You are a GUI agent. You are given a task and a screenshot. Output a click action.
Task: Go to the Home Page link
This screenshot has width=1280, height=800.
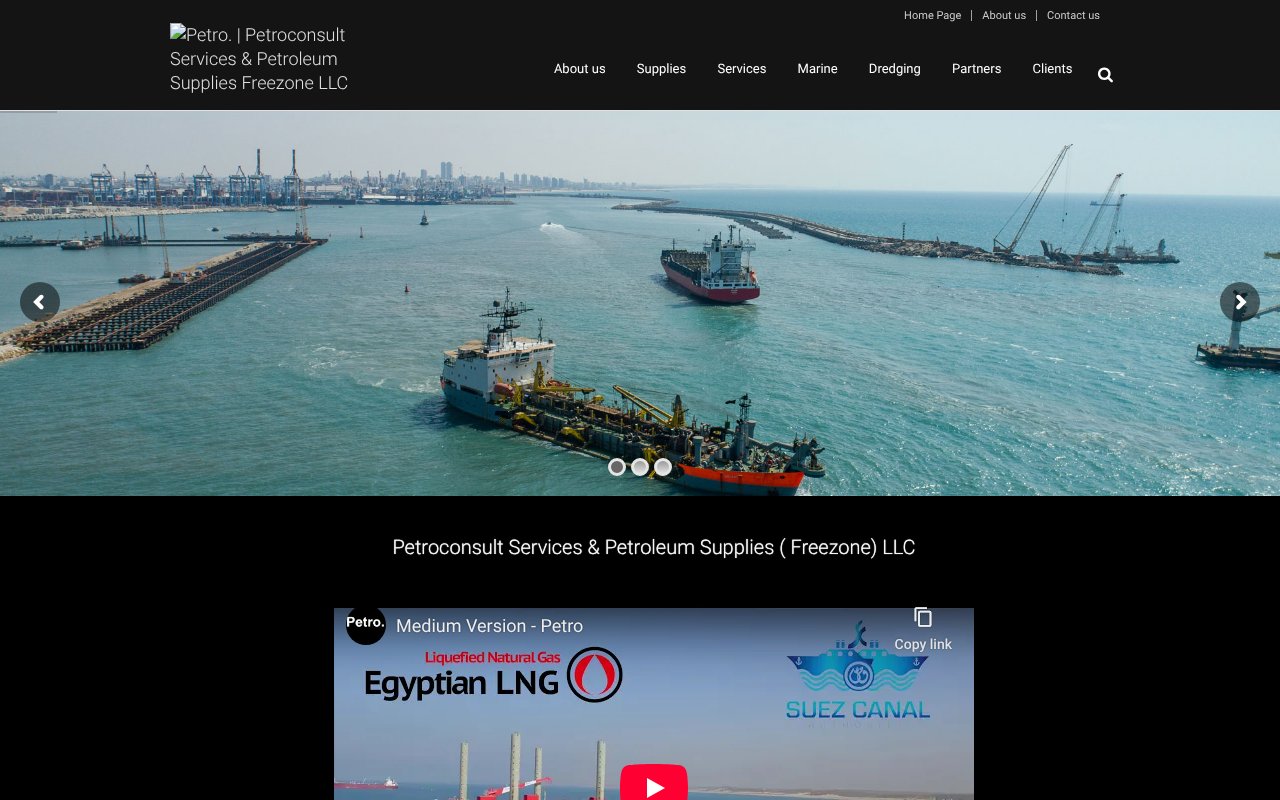pyautogui.click(x=932, y=15)
